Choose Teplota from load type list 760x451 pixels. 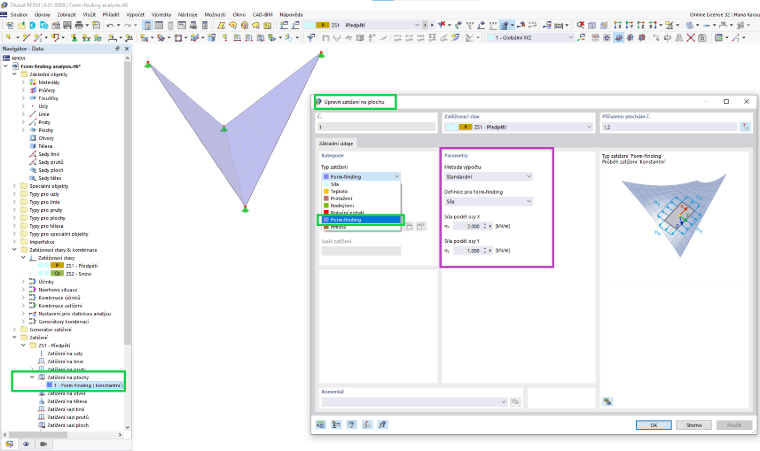339,191
